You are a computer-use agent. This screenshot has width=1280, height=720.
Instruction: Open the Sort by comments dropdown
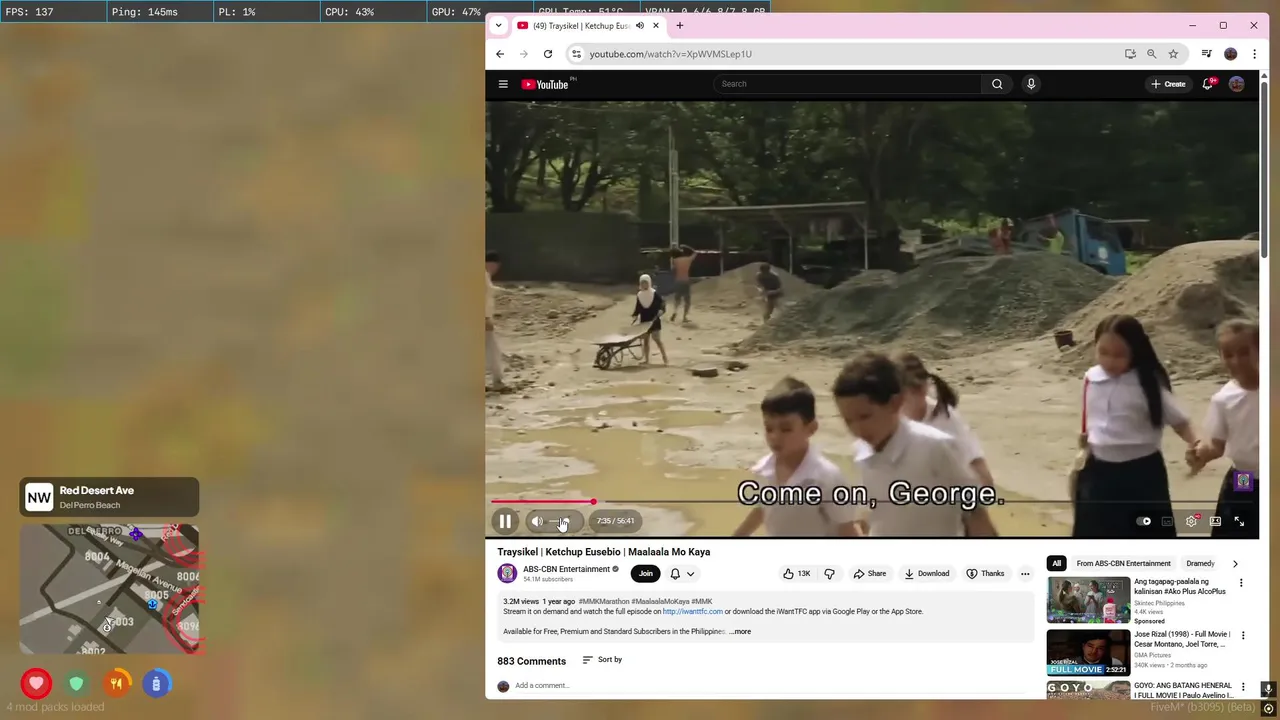(x=602, y=660)
